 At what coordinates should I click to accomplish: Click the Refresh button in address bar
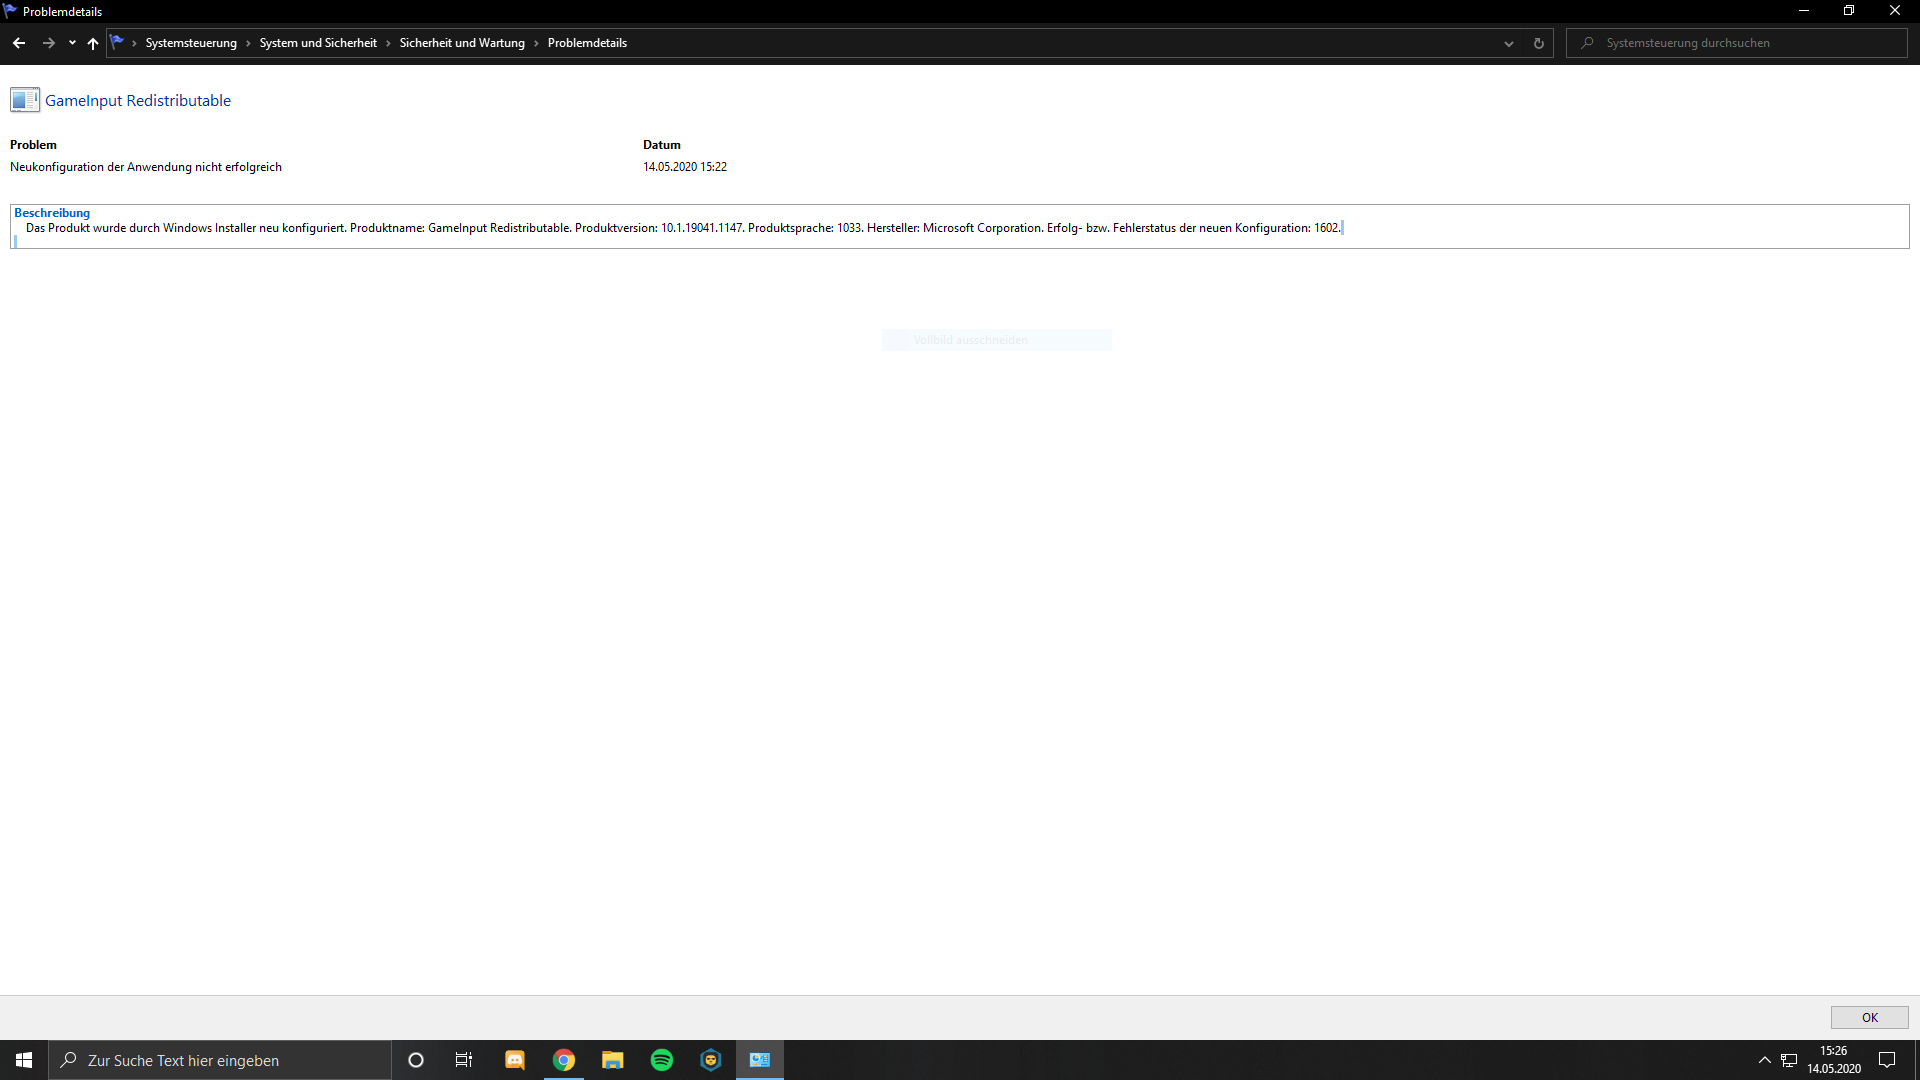[1539, 43]
